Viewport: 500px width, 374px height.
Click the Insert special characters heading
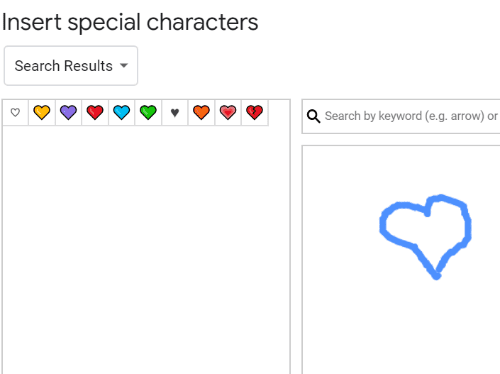pos(130,23)
